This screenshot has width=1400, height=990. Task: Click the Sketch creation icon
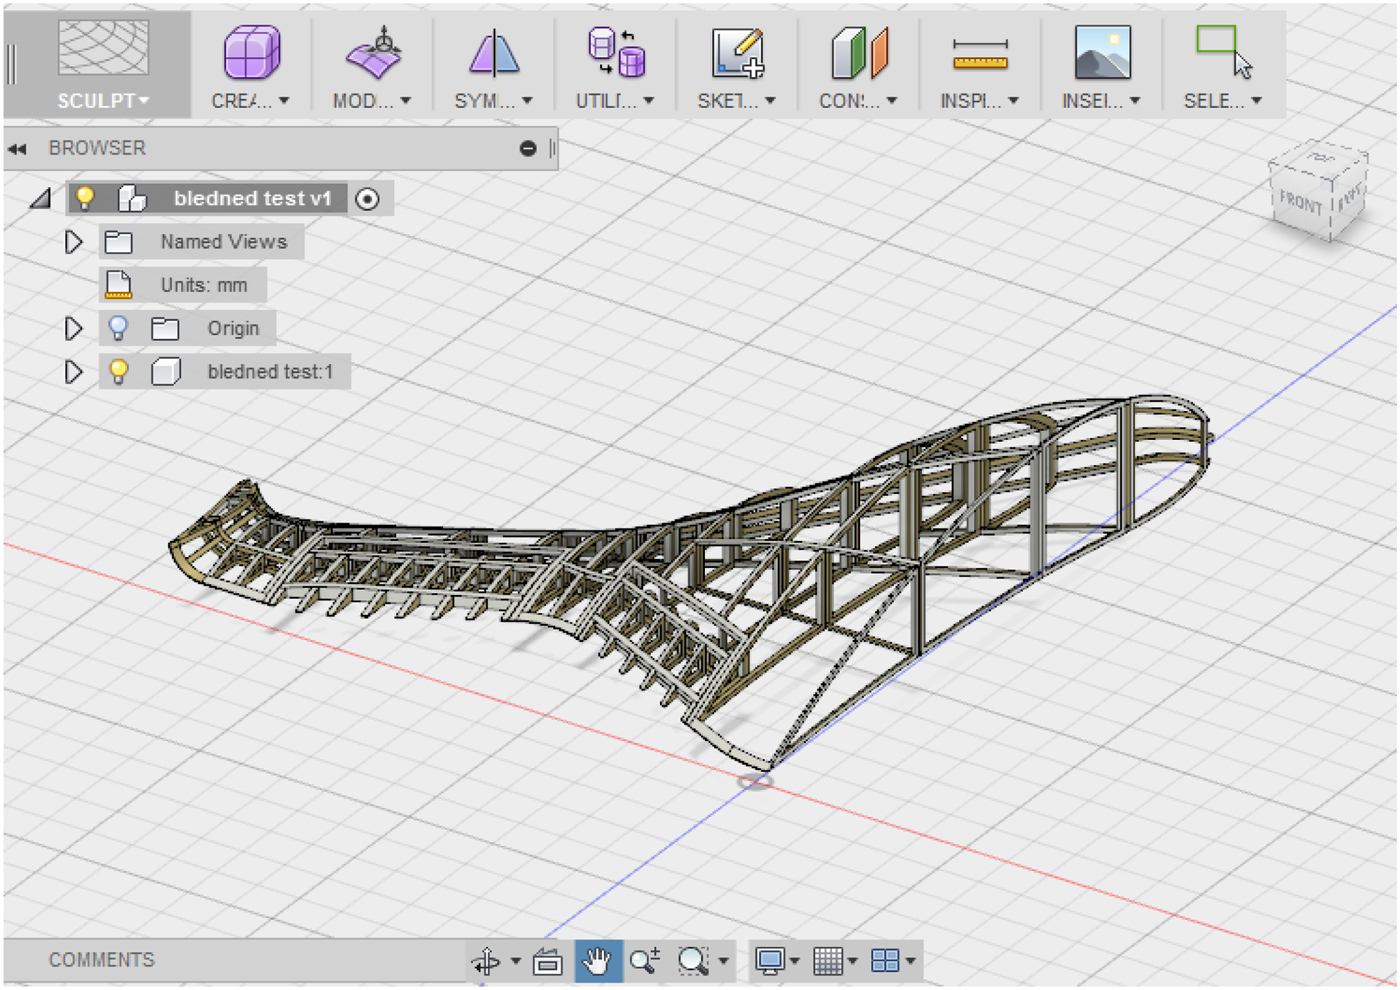coord(737,53)
